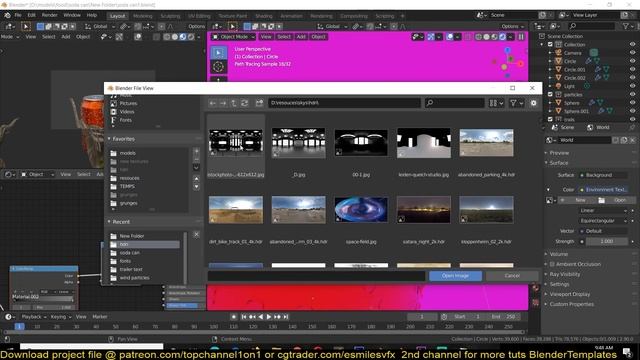
Task: Uncheck the particles collection checkbox
Action: click(550, 94)
